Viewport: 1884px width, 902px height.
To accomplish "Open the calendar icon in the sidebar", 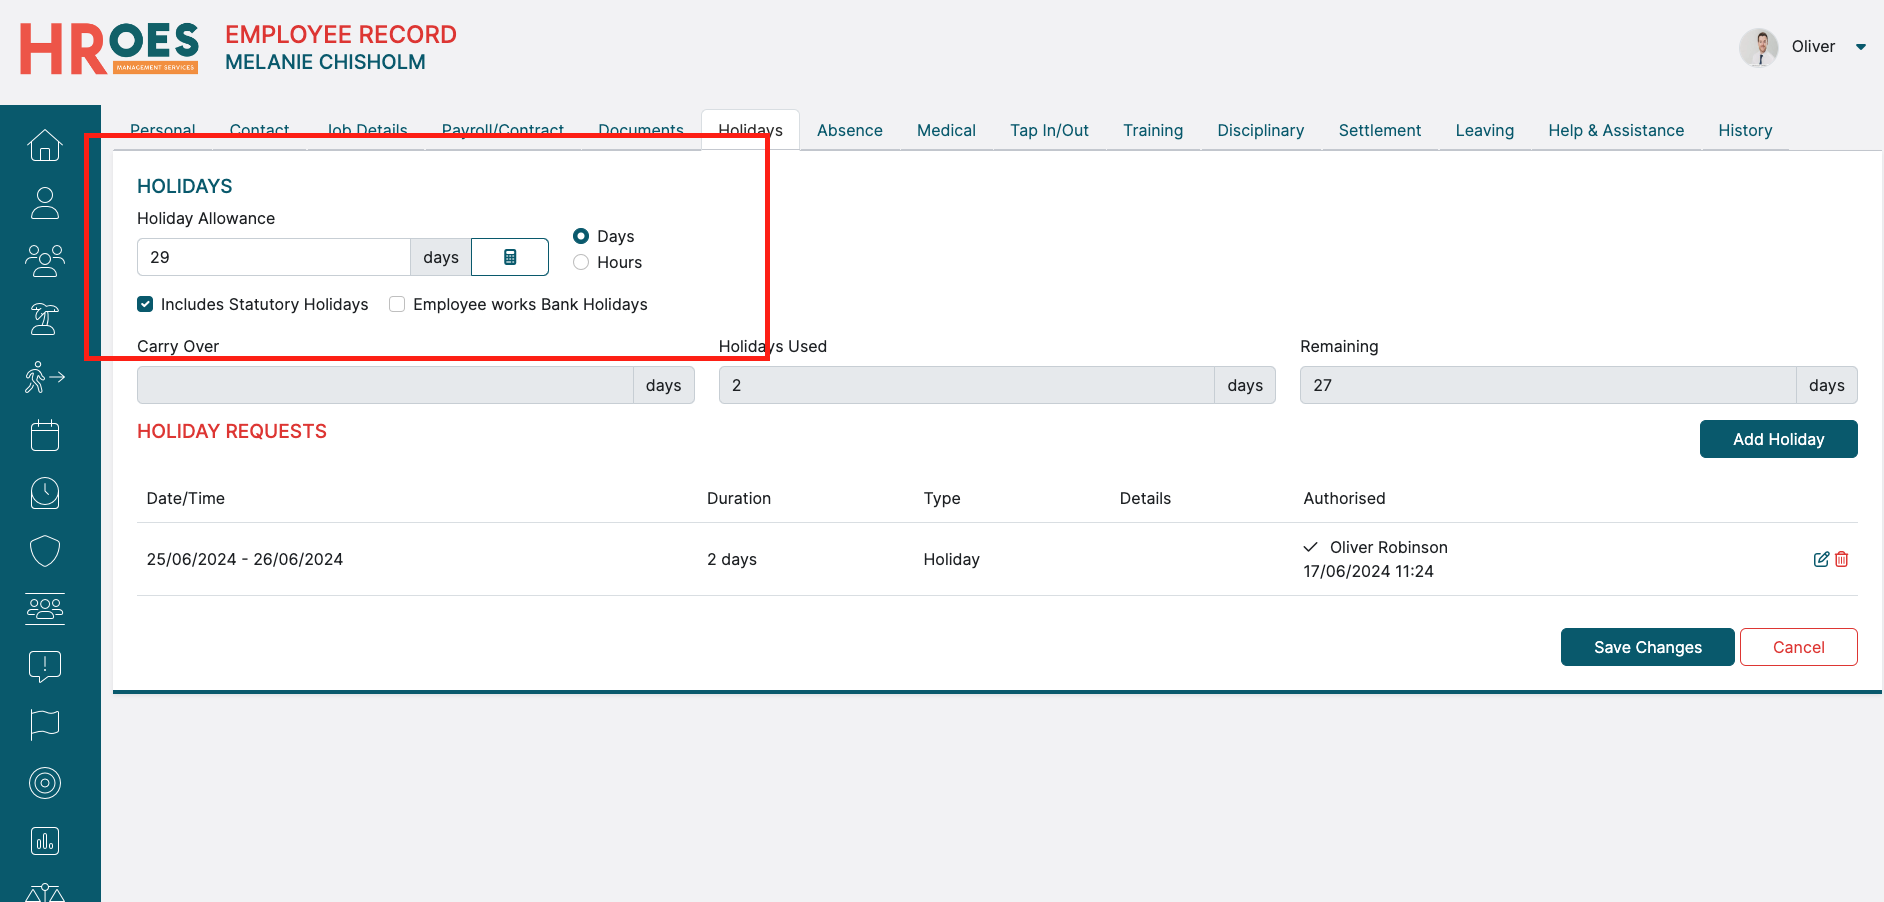I will tap(45, 435).
